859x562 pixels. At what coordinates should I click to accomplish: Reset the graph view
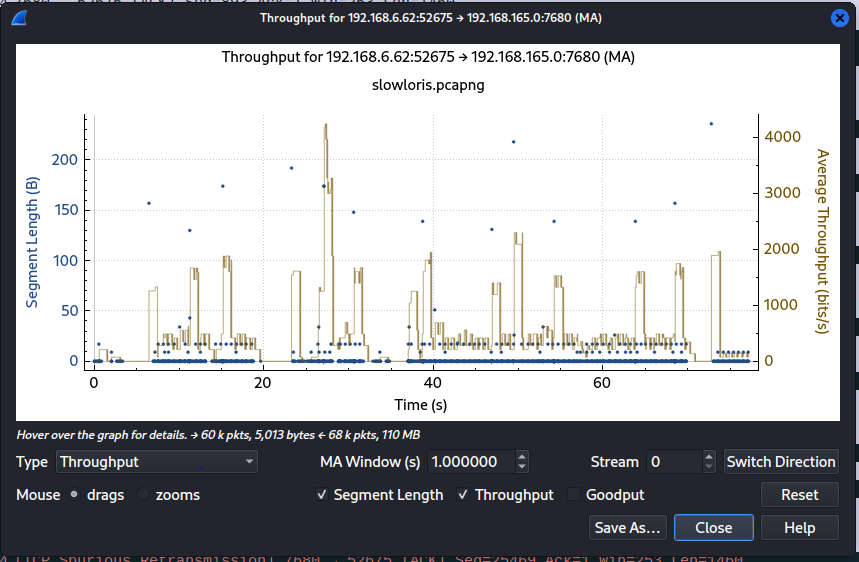point(799,495)
